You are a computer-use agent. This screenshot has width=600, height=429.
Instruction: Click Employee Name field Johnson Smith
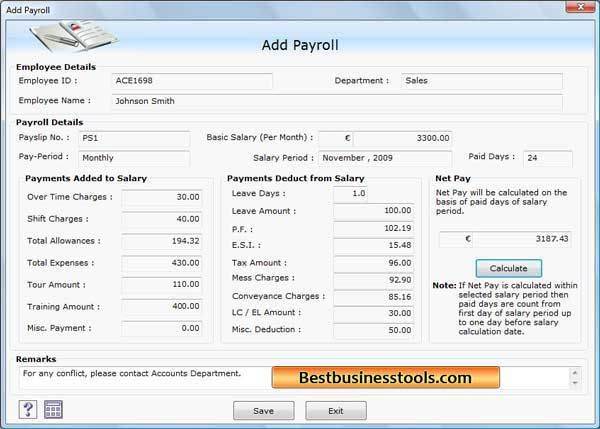(x=337, y=102)
